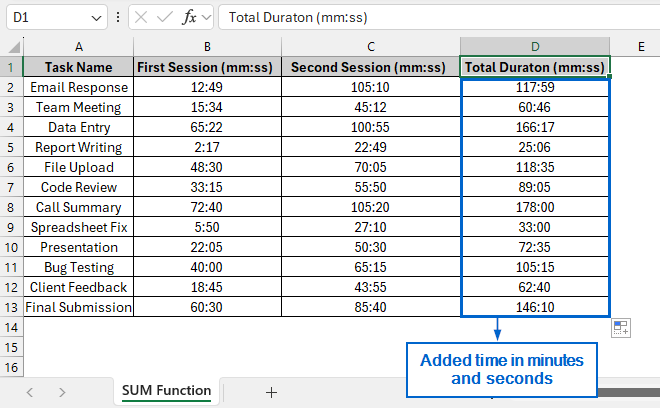
Task: Select column E header
Action: [641, 47]
